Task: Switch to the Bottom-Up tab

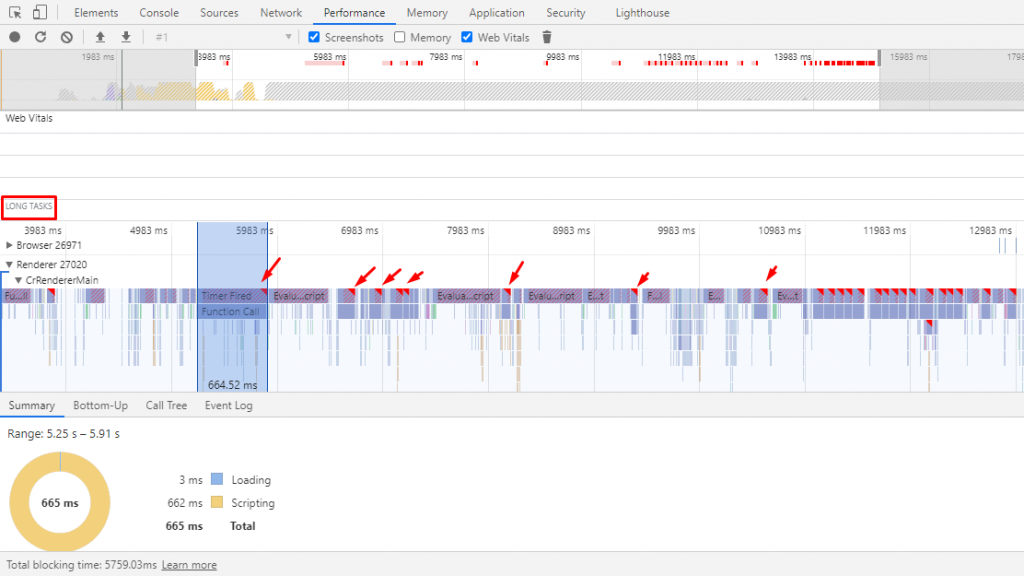Action: click(x=101, y=406)
